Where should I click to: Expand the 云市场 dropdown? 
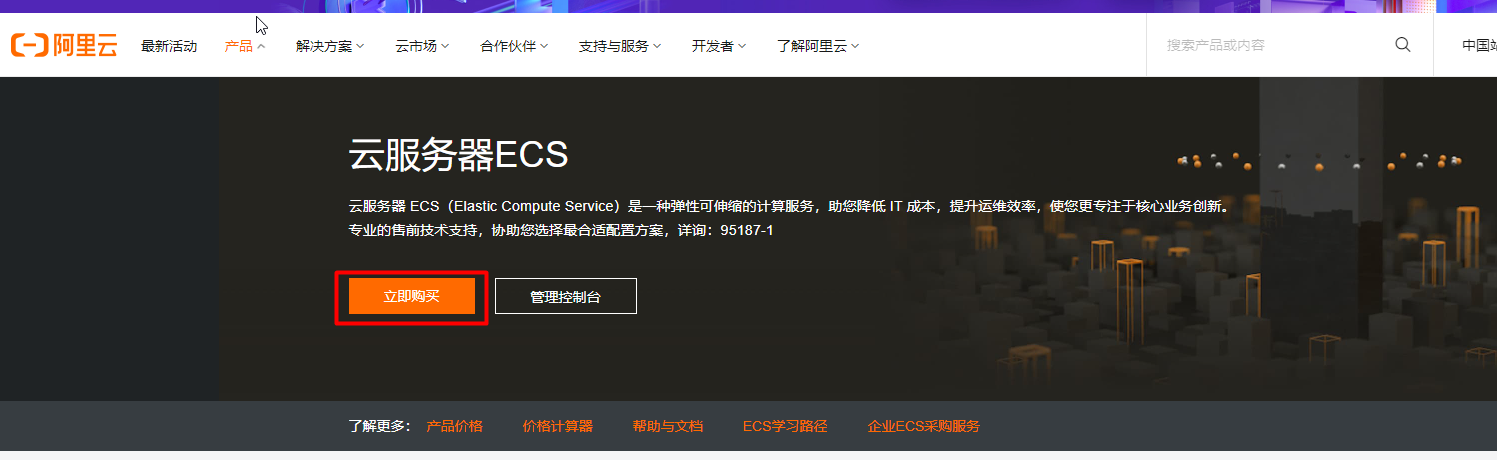(422, 46)
